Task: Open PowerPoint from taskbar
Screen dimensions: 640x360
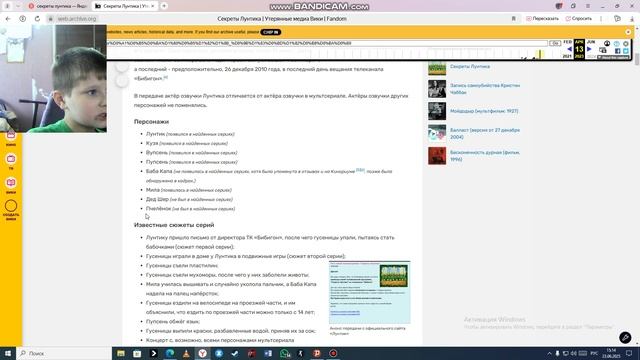Action: (x=317, y=353)
